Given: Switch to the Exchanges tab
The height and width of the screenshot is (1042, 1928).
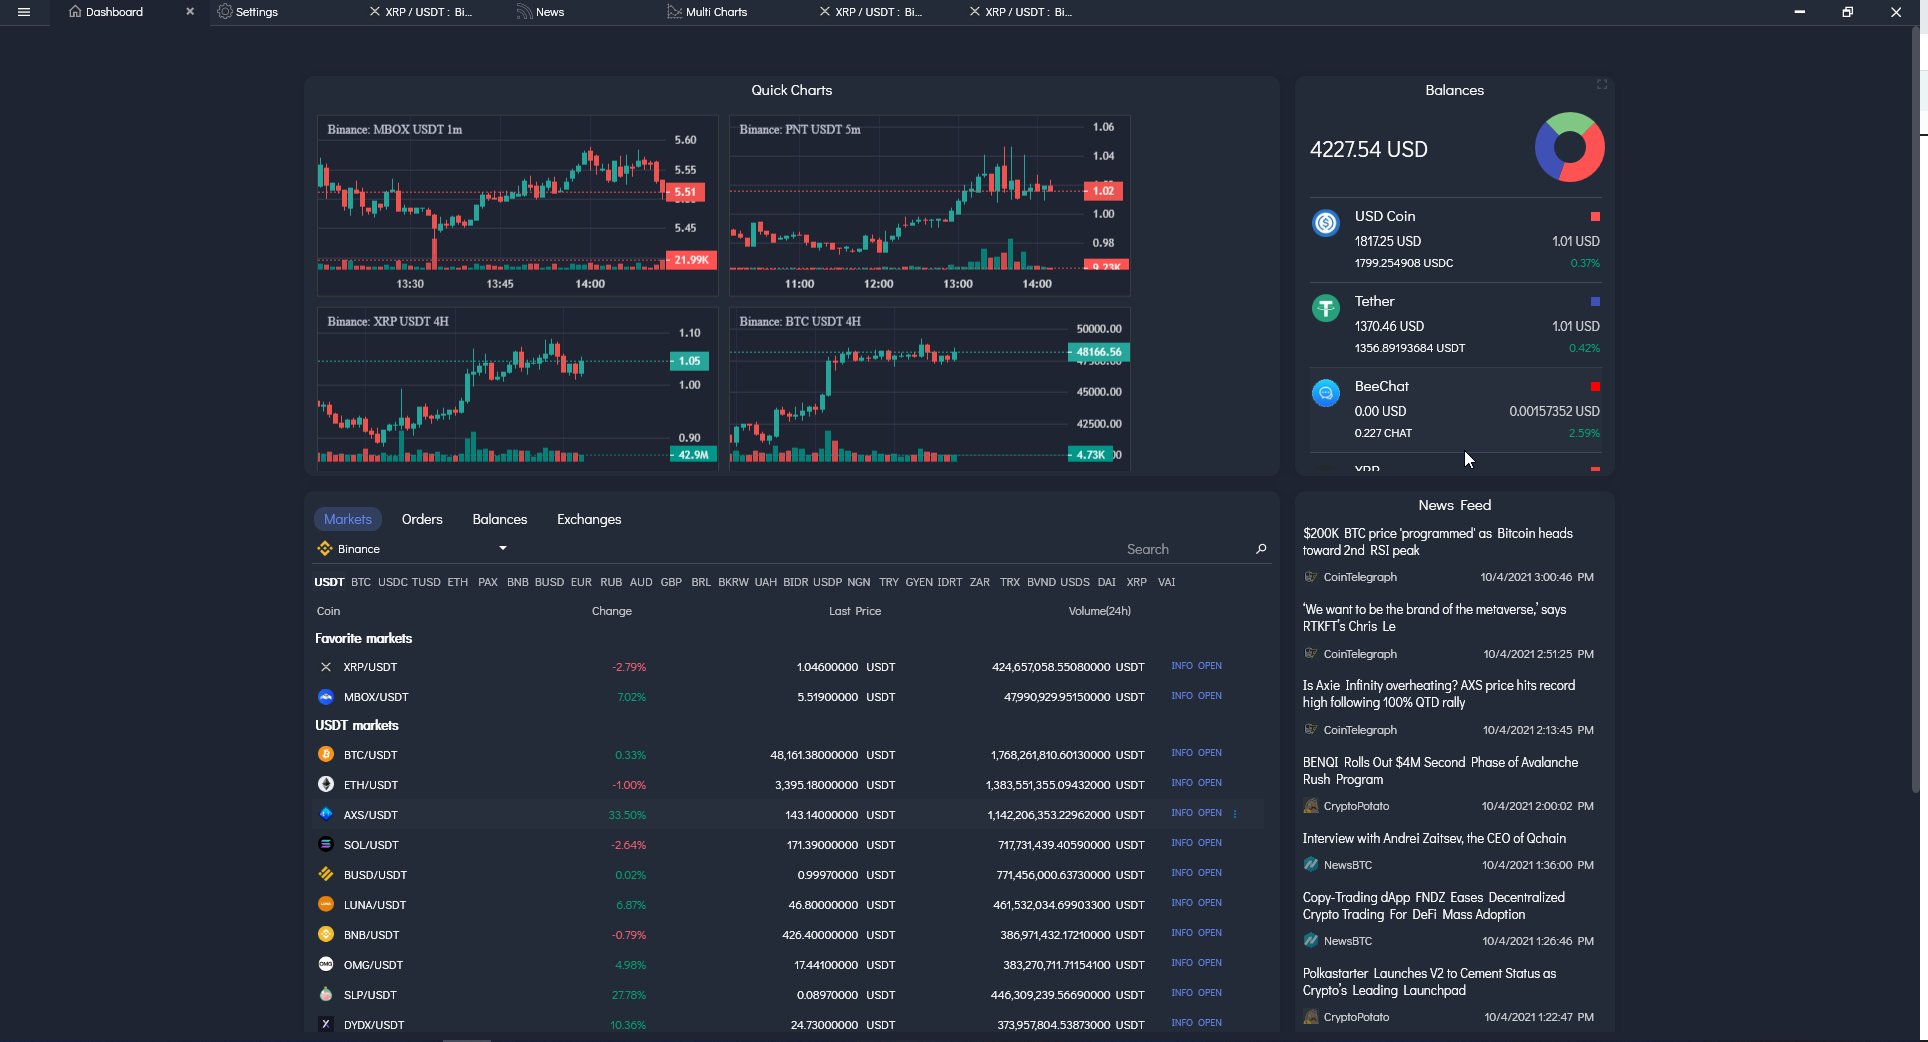Looking at the screenshot, I should pyautogui.click(x=589, y=519).
